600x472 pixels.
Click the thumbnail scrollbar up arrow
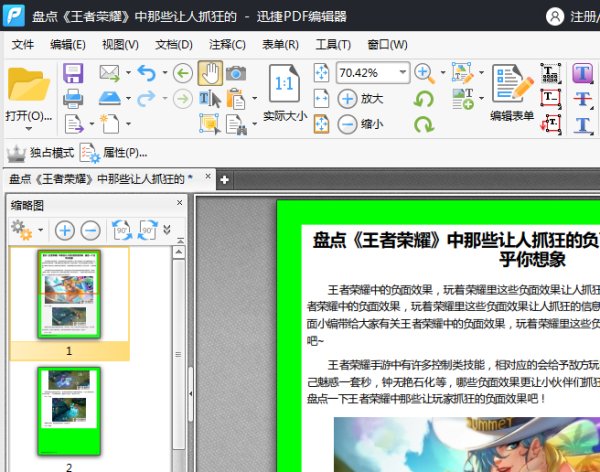(x=179, y=252)
